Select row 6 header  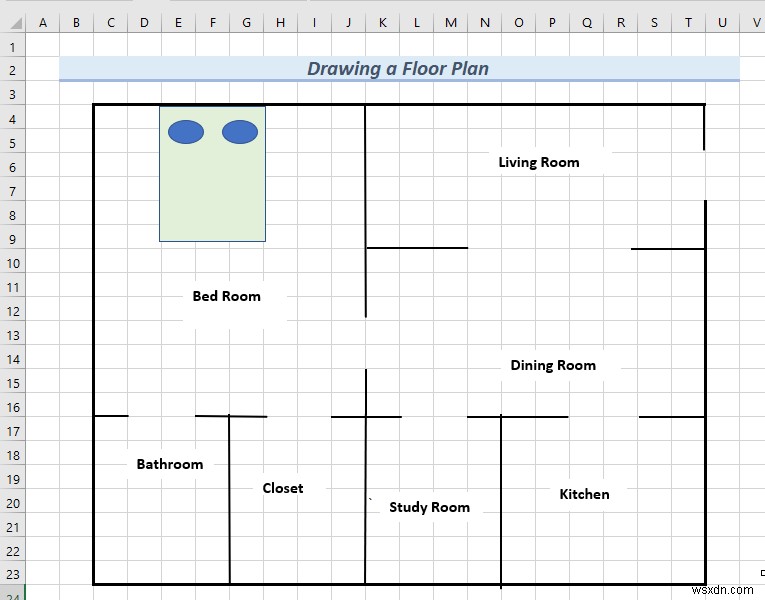point(13,167)
